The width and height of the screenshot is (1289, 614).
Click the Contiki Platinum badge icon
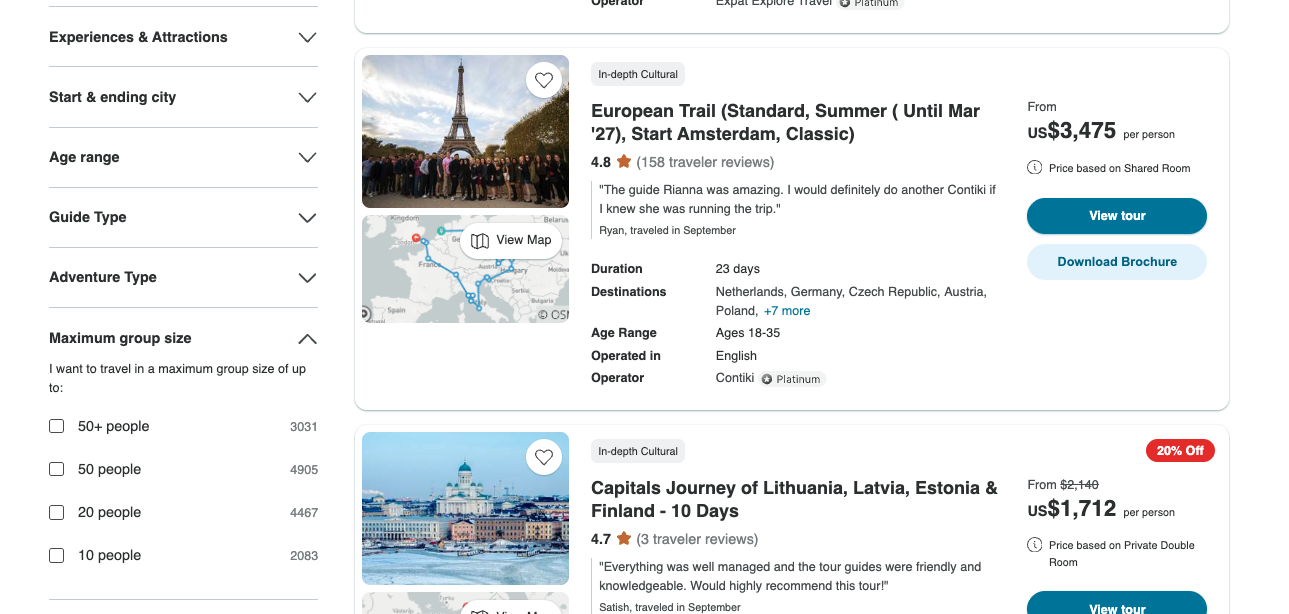[767, 379]
